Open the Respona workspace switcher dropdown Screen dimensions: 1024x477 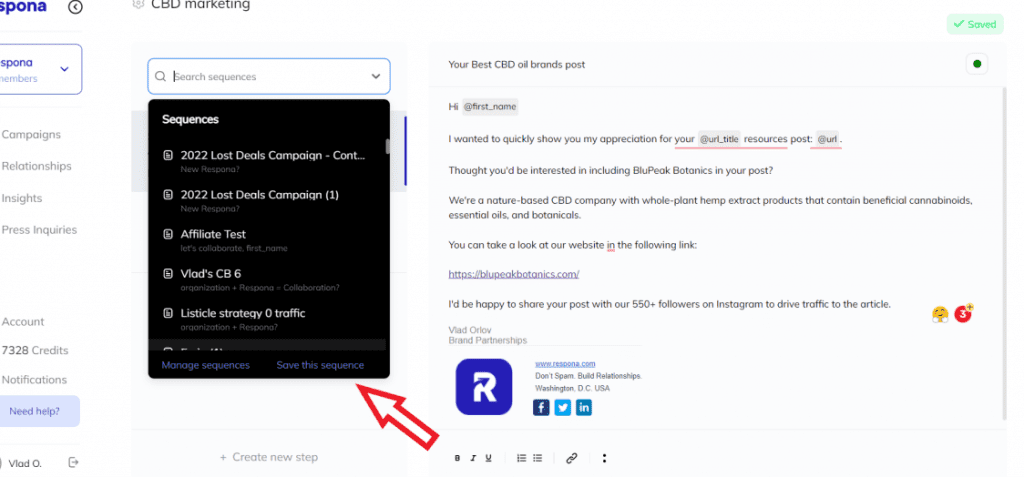coord(40,69)
